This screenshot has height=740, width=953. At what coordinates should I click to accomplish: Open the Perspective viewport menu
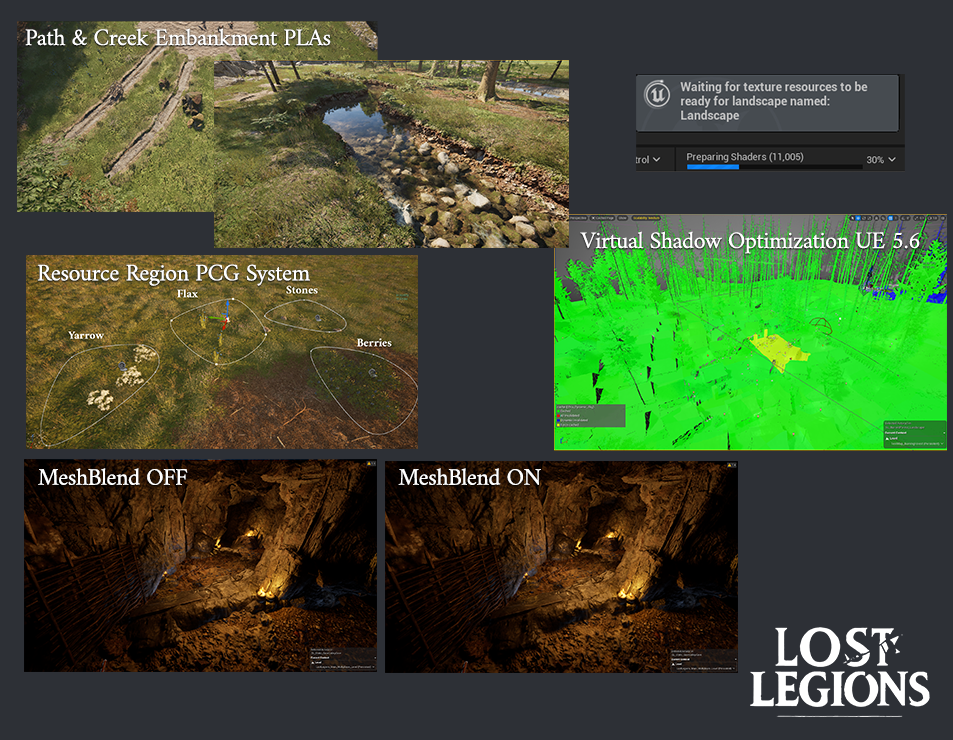pos(577,218)
